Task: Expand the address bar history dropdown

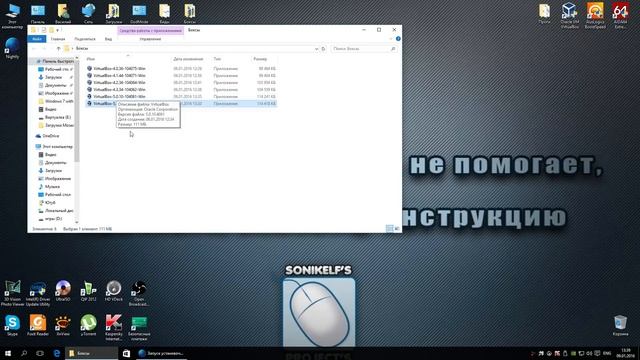Action: coord(316,49)
